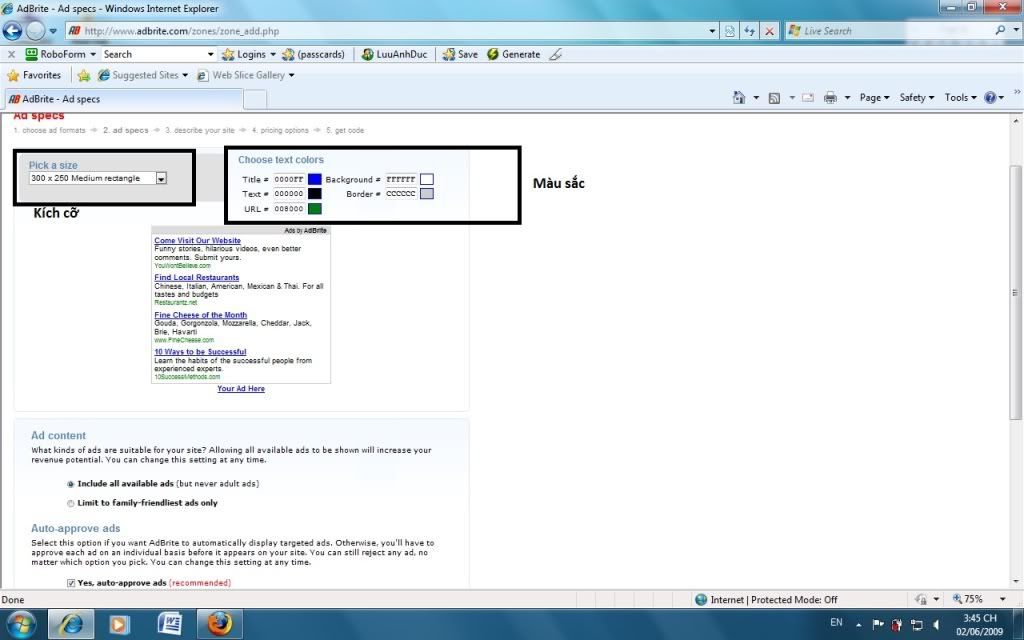
Task: Click the Background color hex field
Action: [400, 179]
